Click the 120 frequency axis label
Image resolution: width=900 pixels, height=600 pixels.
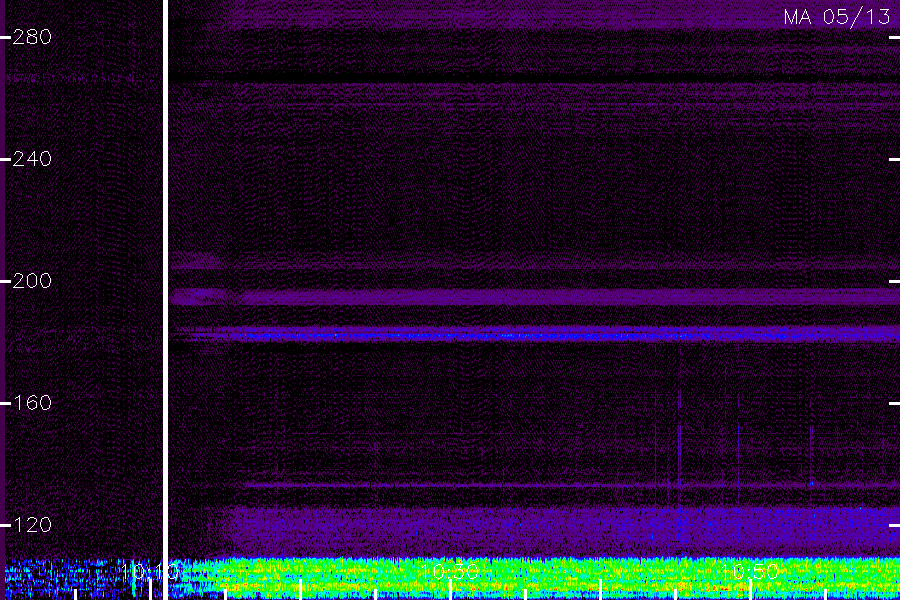pyautogui.click(x=32, y=525)
